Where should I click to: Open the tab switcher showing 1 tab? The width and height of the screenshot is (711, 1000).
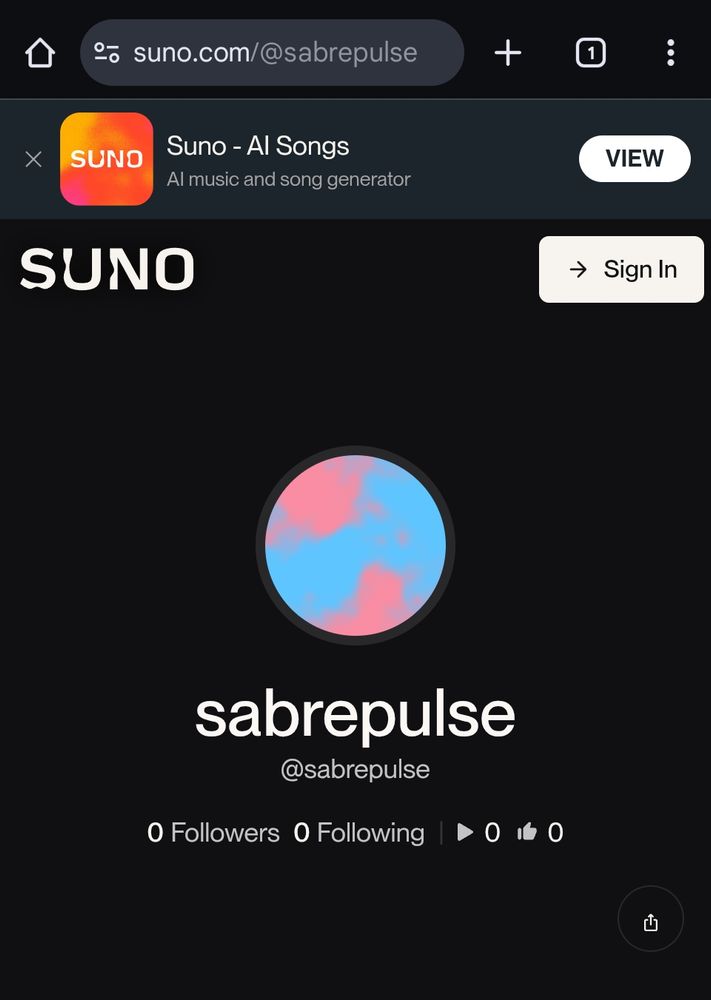click(590, 53)
